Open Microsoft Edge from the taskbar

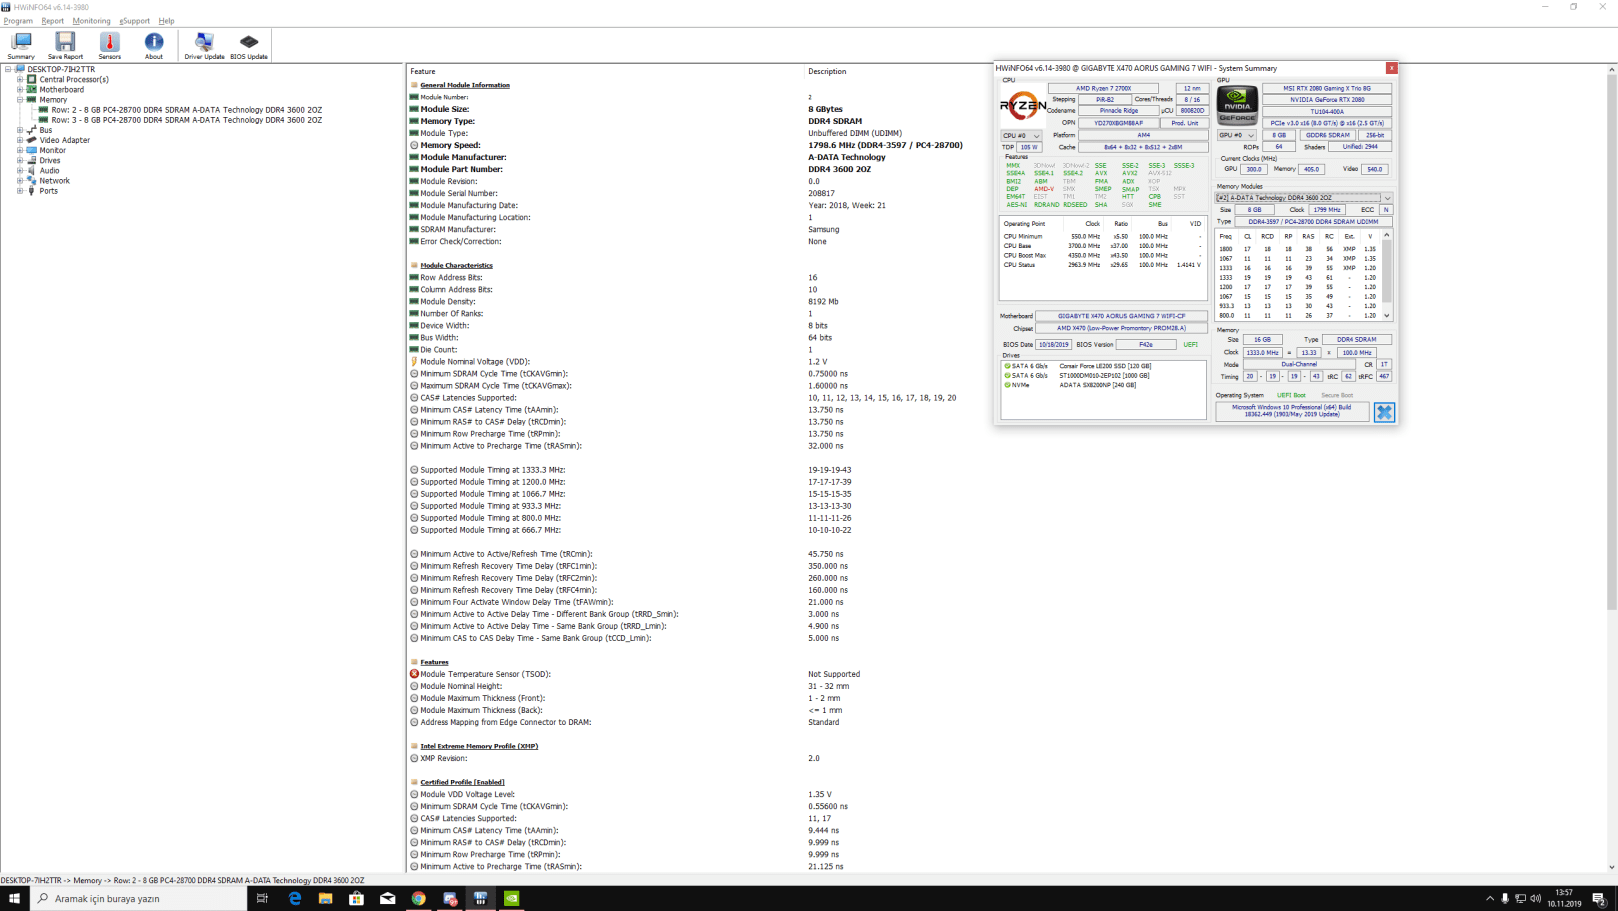(x=295, y=898)
